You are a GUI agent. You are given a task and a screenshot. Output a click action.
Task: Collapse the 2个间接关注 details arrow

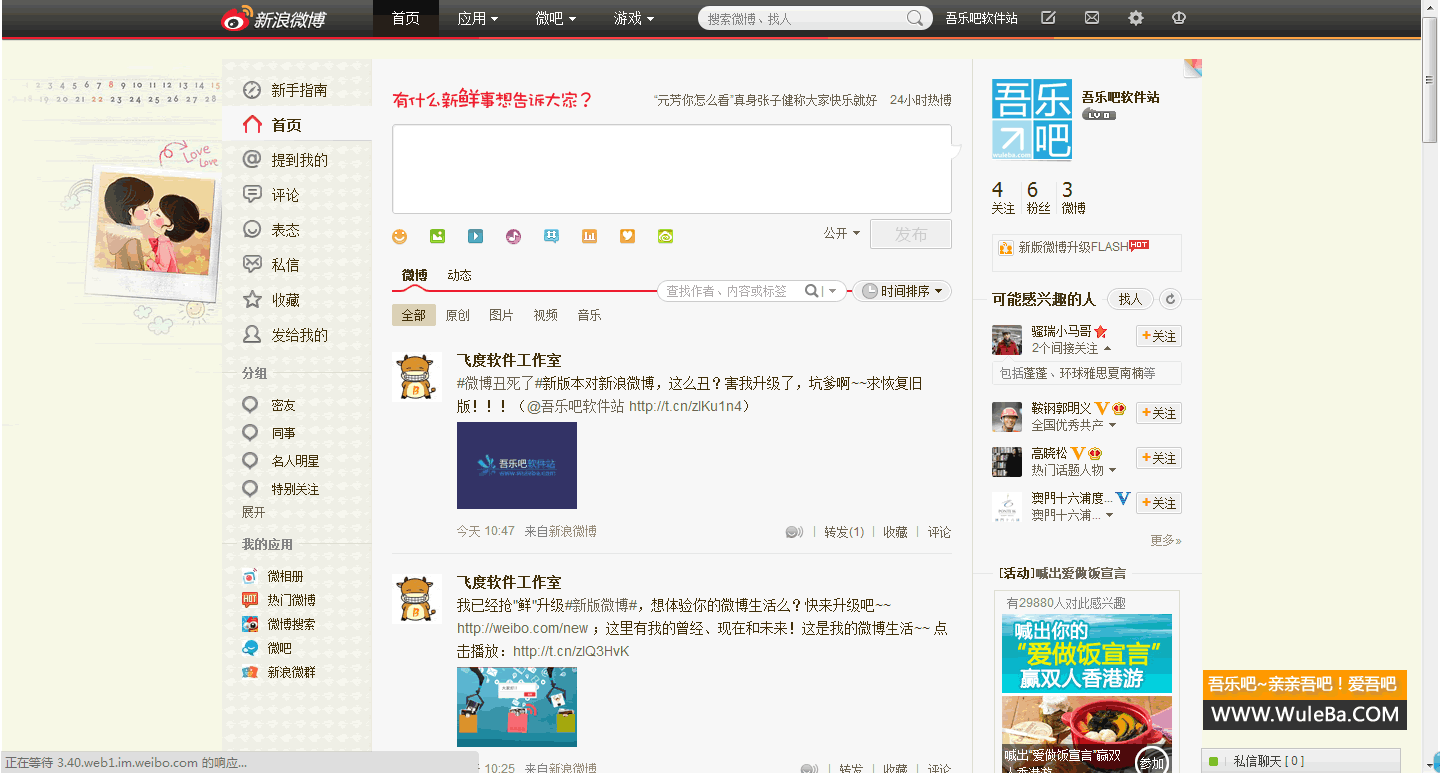coord(1107,349)
